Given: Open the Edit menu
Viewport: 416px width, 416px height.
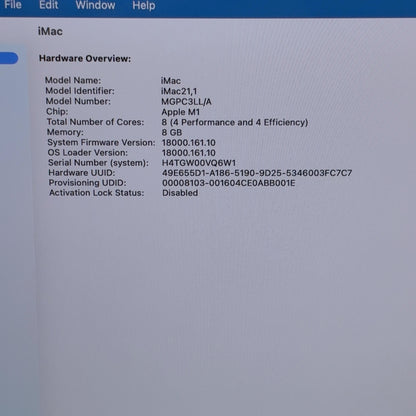Looking at the screenshot, I should pyautogui.click(x=49, y=5).
